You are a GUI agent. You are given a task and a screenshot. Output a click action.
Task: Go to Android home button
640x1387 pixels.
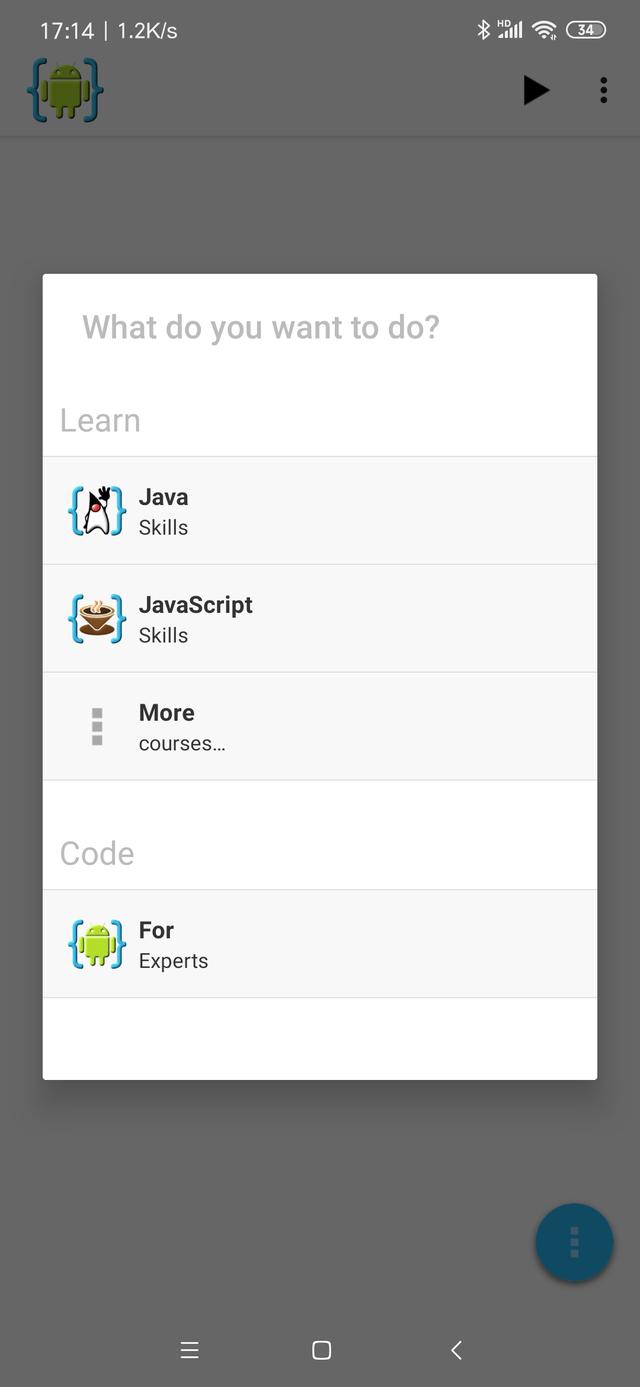pos(321,1350)
